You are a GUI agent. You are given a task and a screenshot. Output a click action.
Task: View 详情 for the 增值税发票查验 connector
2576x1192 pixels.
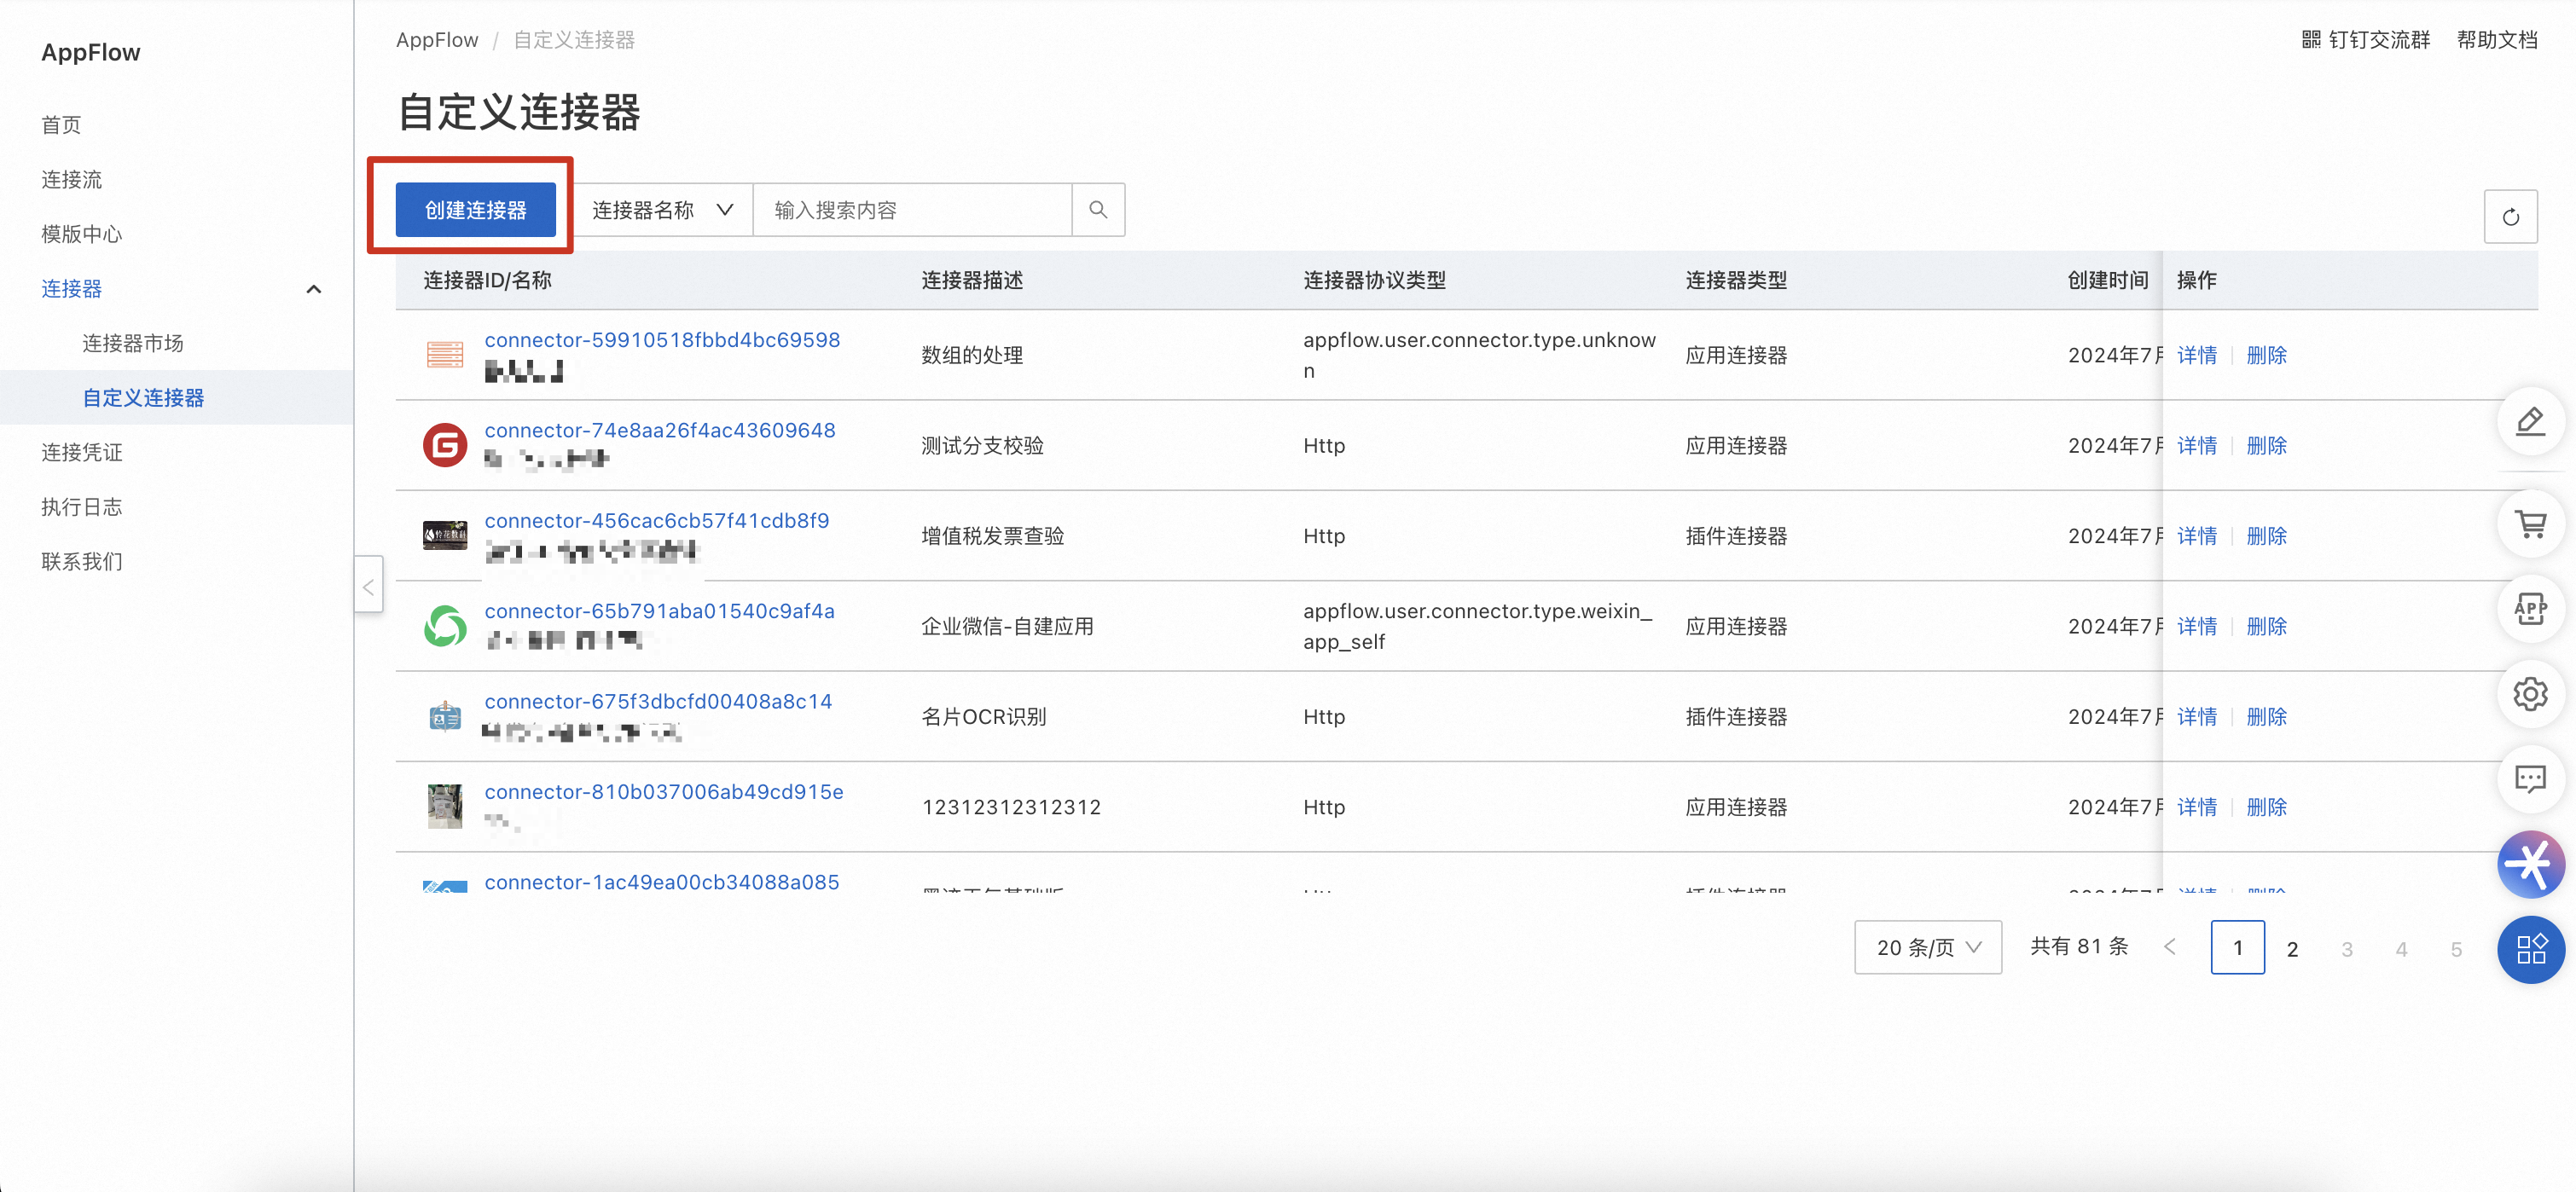click(x=2196, y=536)
